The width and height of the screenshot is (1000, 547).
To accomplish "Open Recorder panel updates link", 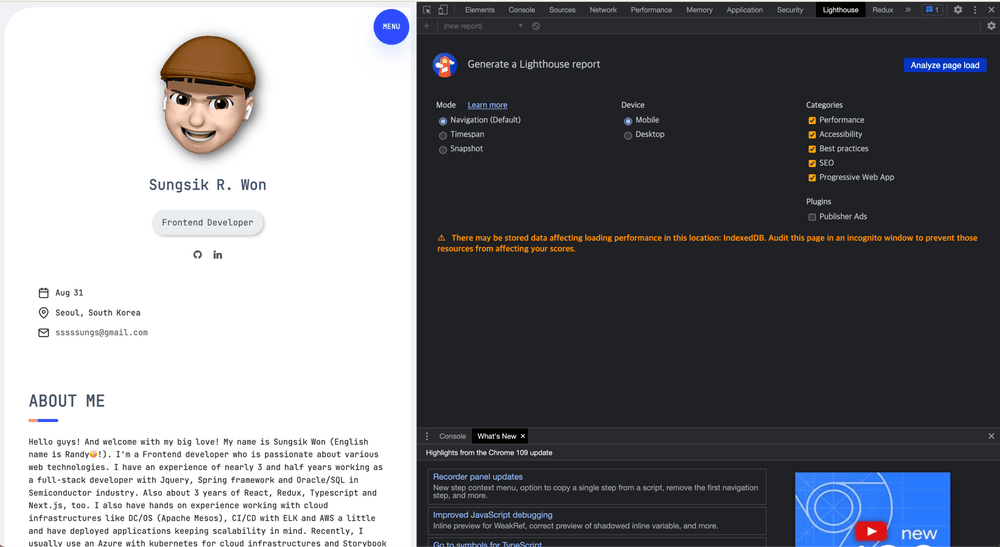I will [x=478, y=476].
